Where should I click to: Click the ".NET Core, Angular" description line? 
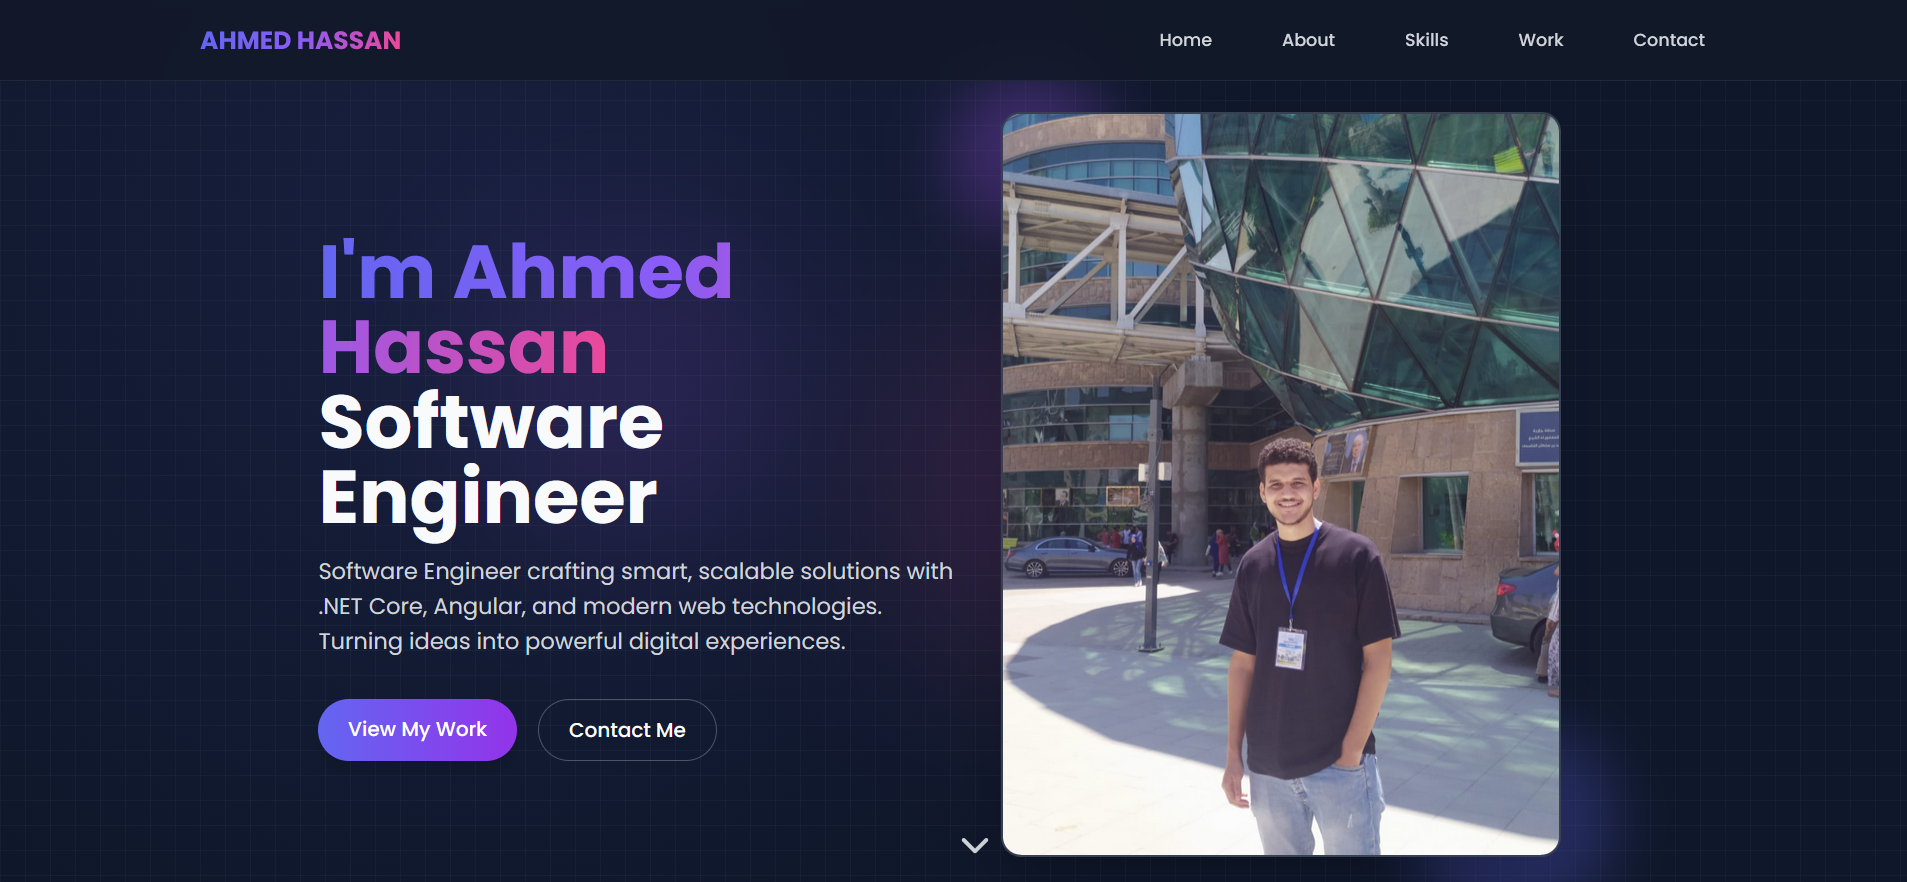[x=600, y=606]
